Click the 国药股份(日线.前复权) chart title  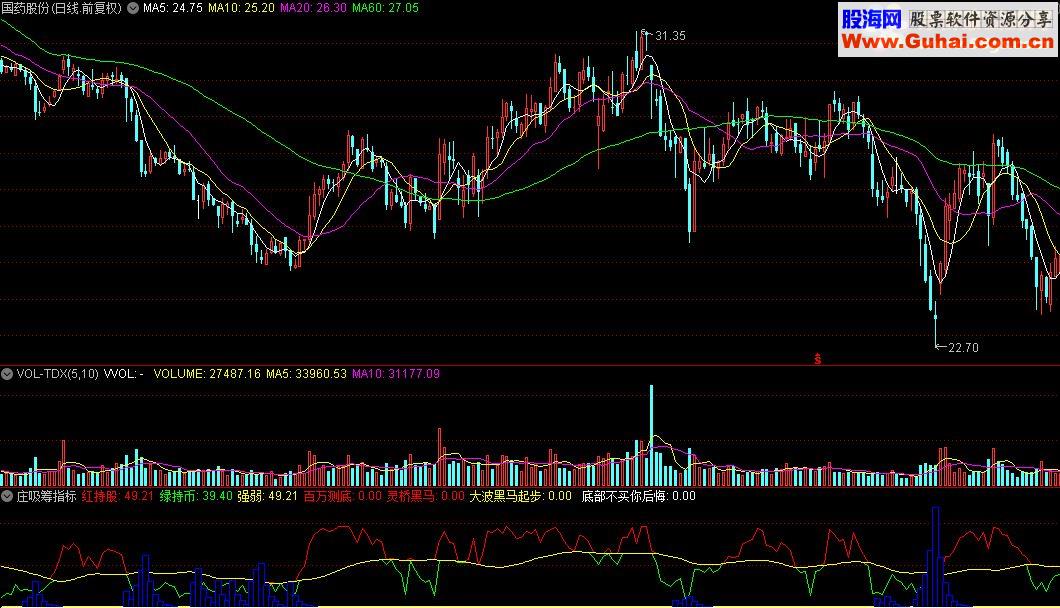coord(62,8)
